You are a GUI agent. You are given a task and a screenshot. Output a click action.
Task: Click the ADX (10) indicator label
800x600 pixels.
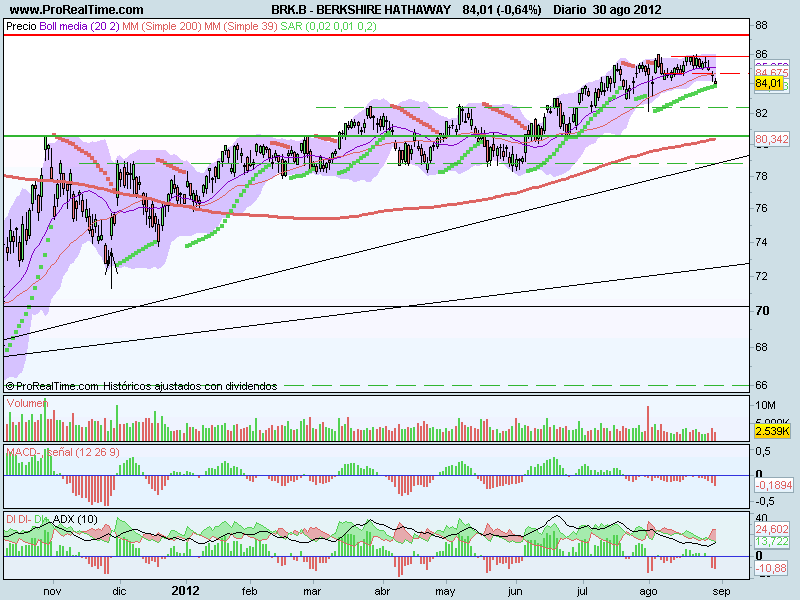tap(76, 519)
